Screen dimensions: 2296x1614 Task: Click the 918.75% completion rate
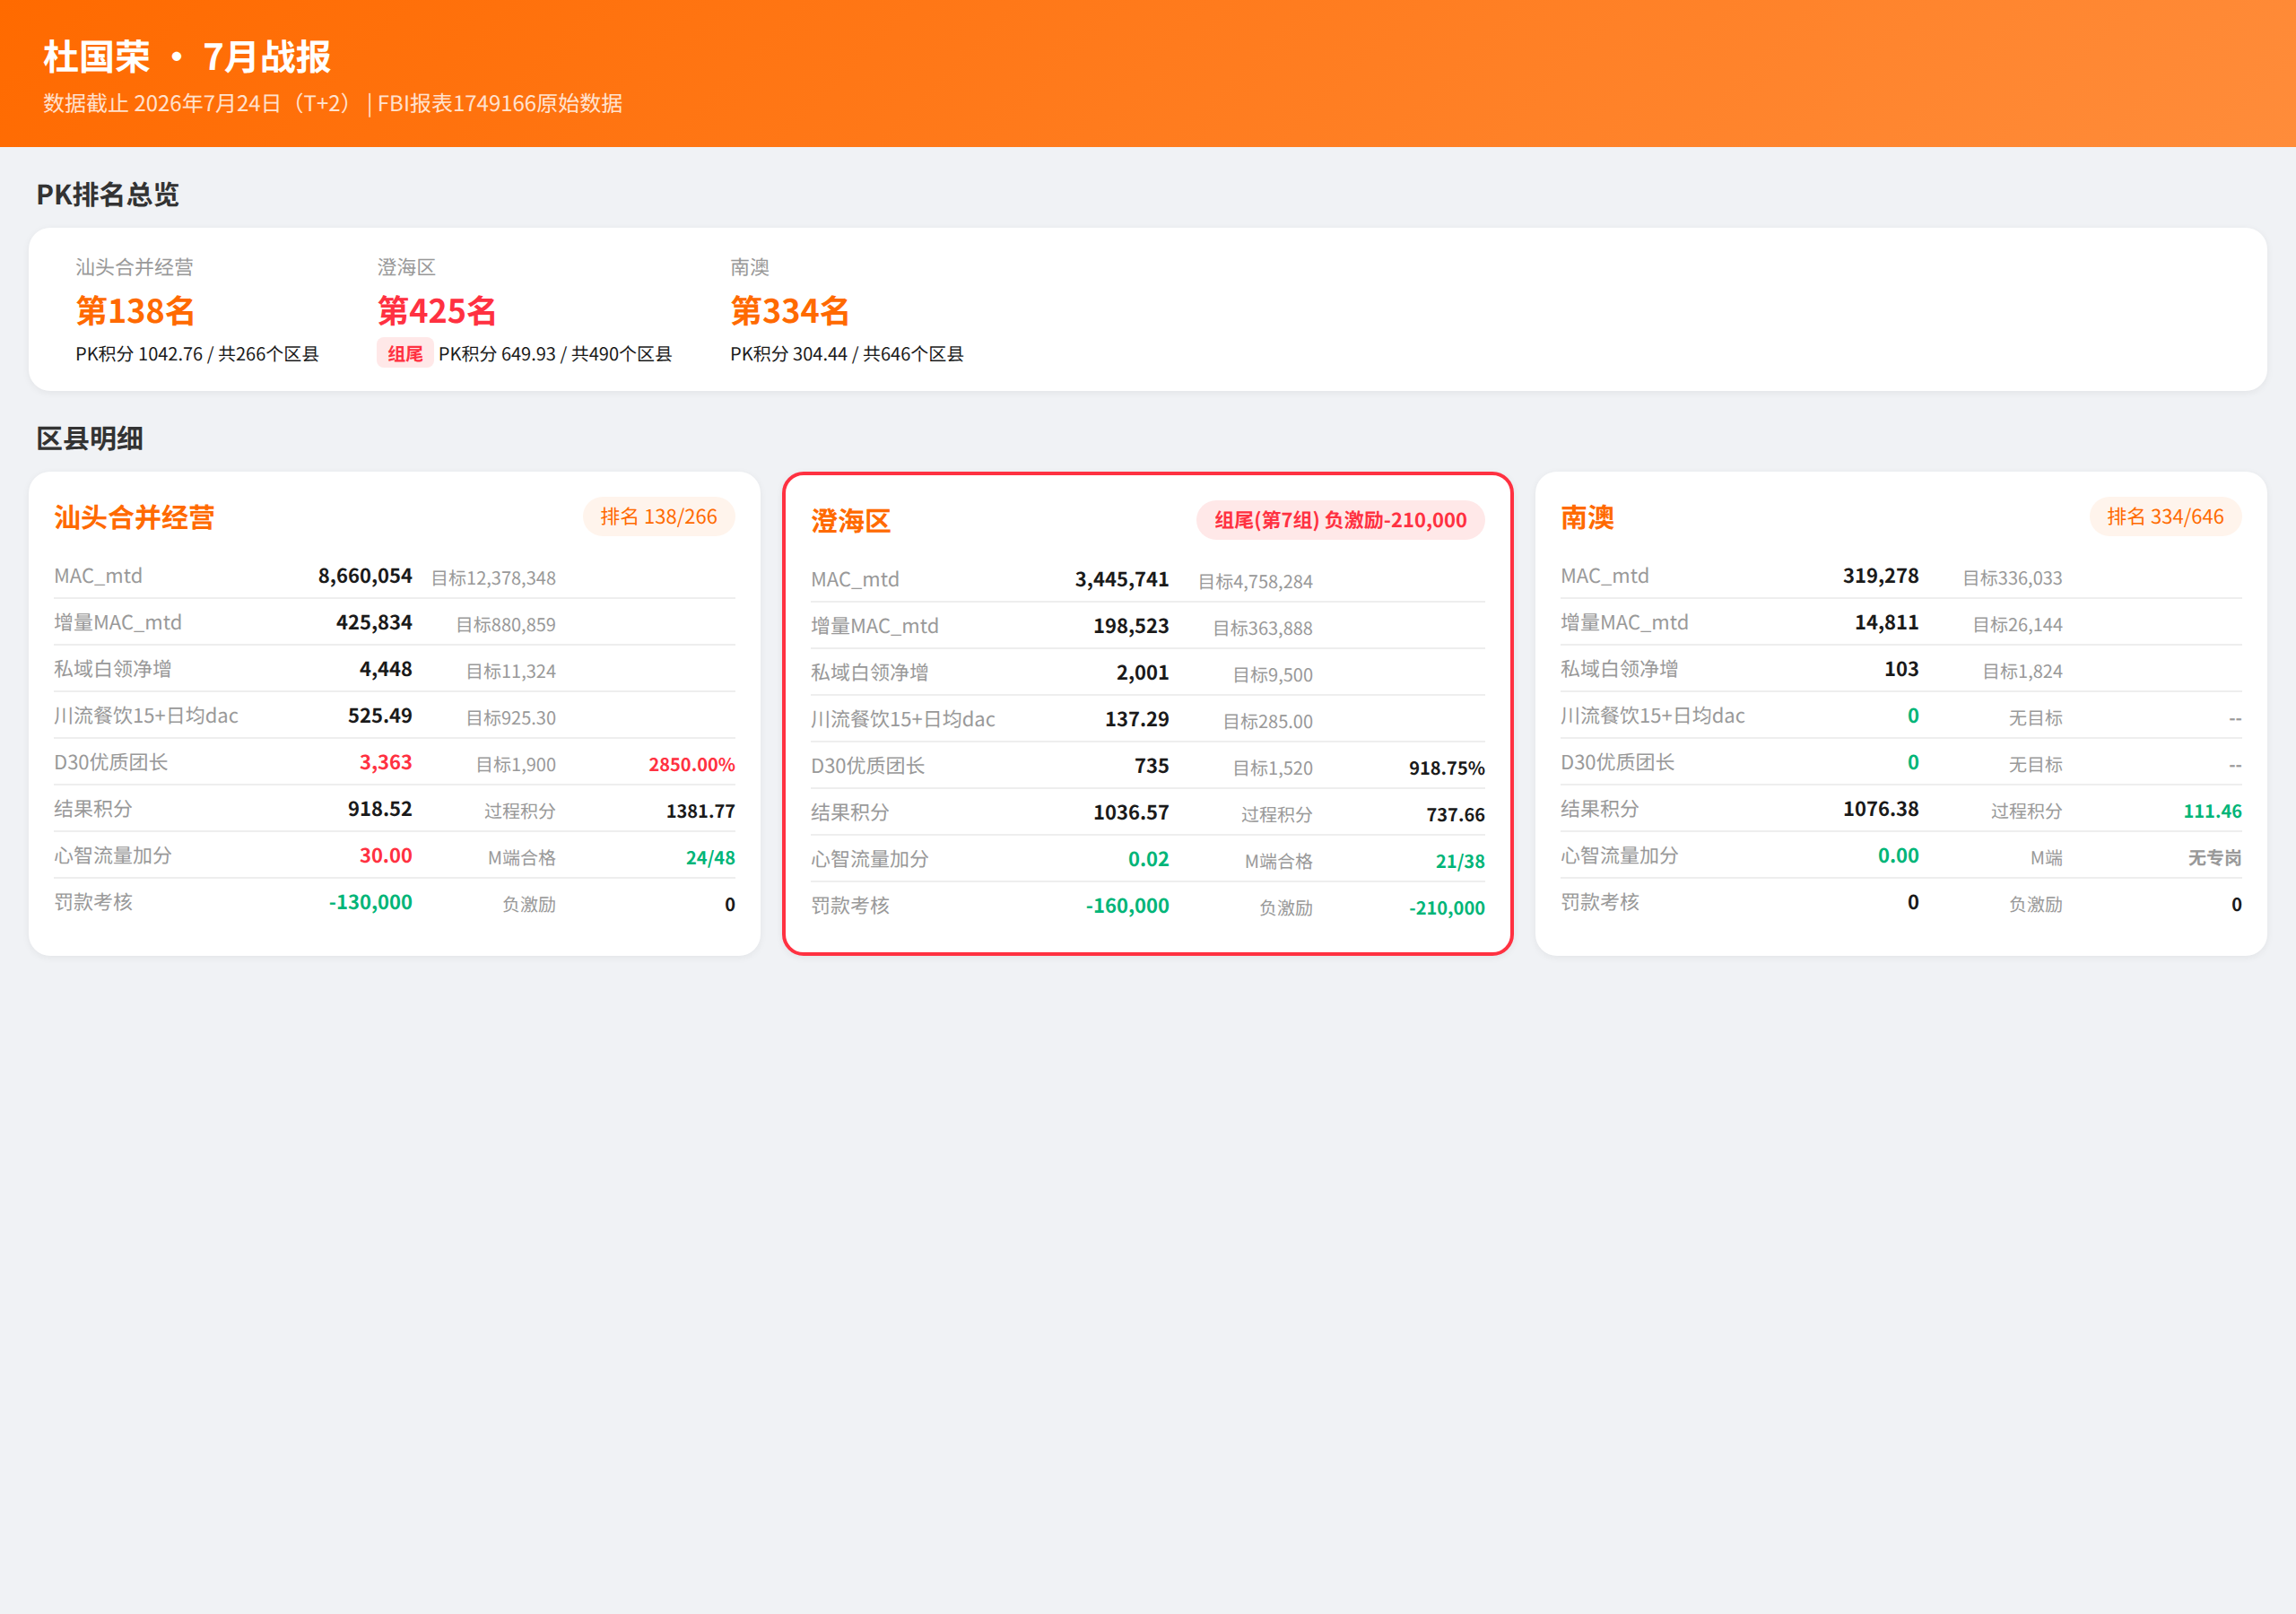[x=1447, y=768]
